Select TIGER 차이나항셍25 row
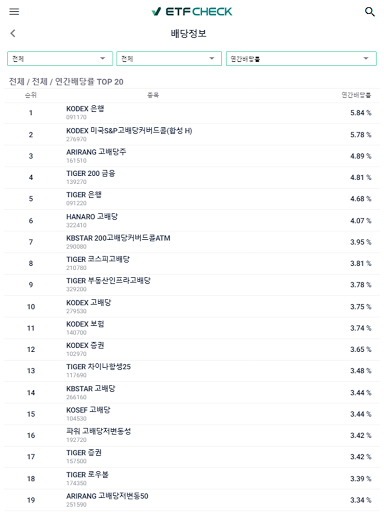 pos(192,371)
